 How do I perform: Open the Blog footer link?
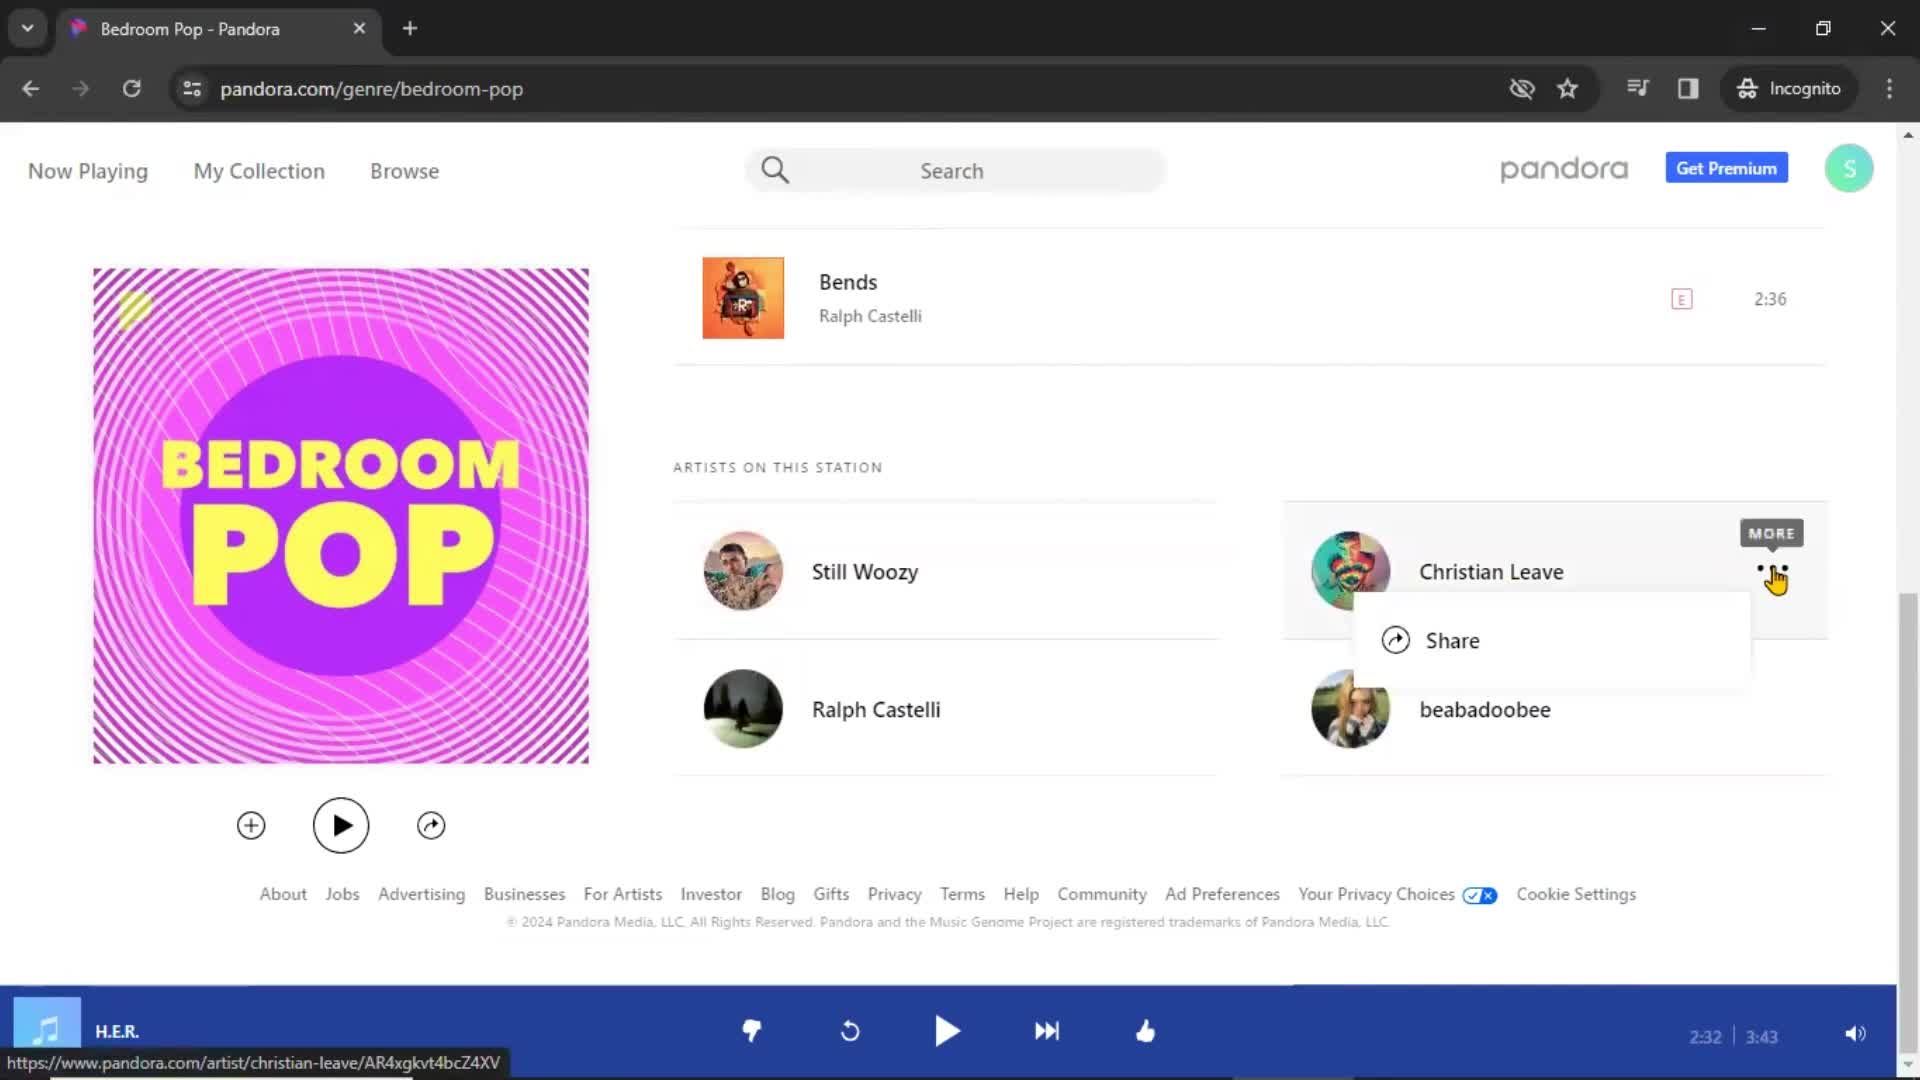(777, 894)
